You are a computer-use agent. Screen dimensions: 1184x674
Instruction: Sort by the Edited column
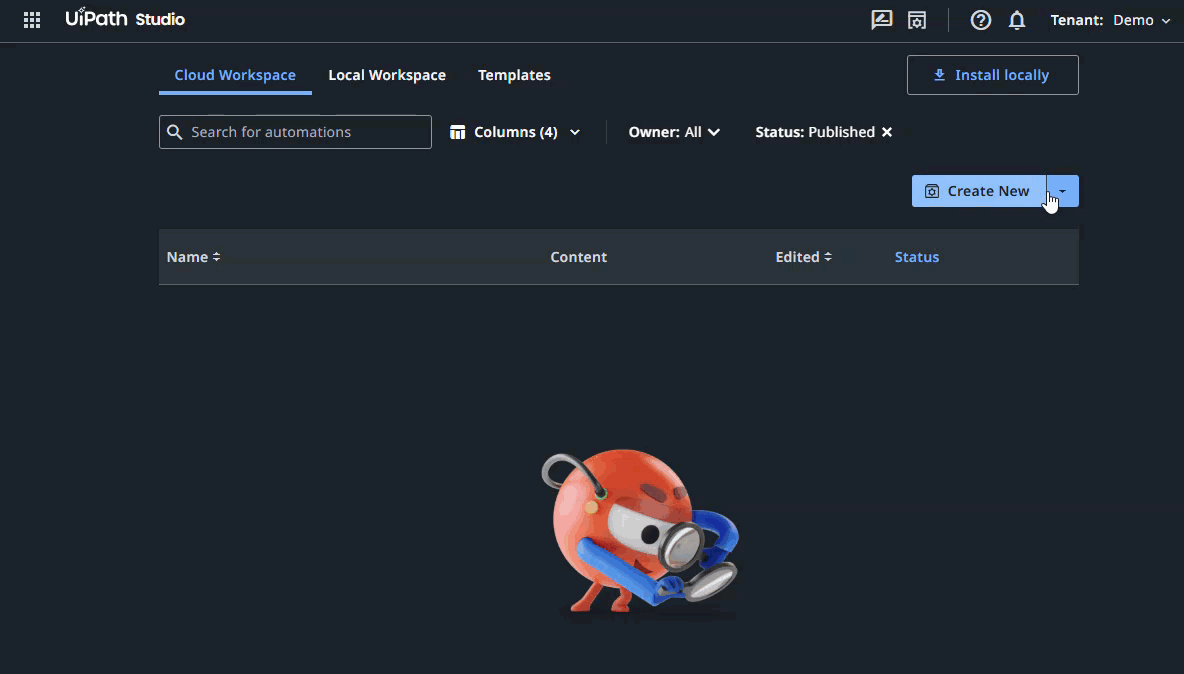coord(803,257)
